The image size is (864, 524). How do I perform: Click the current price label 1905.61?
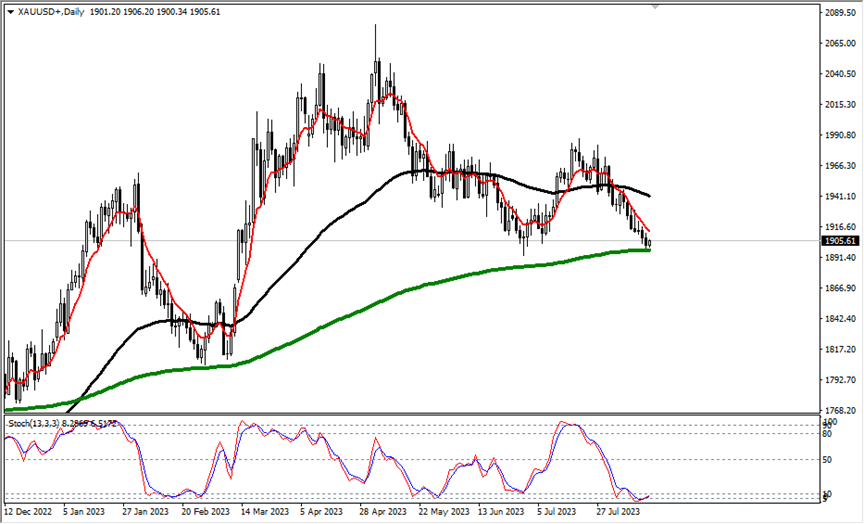[839, 241]
